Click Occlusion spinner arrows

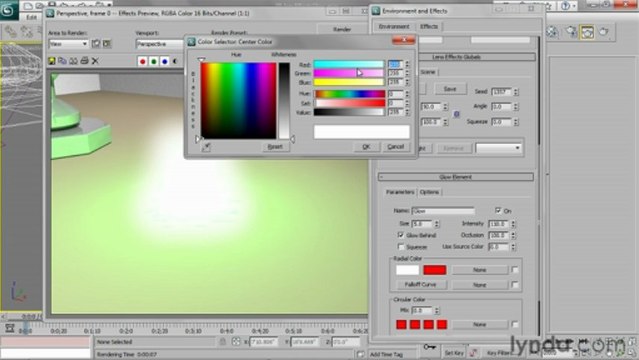(x=513, y=235)
